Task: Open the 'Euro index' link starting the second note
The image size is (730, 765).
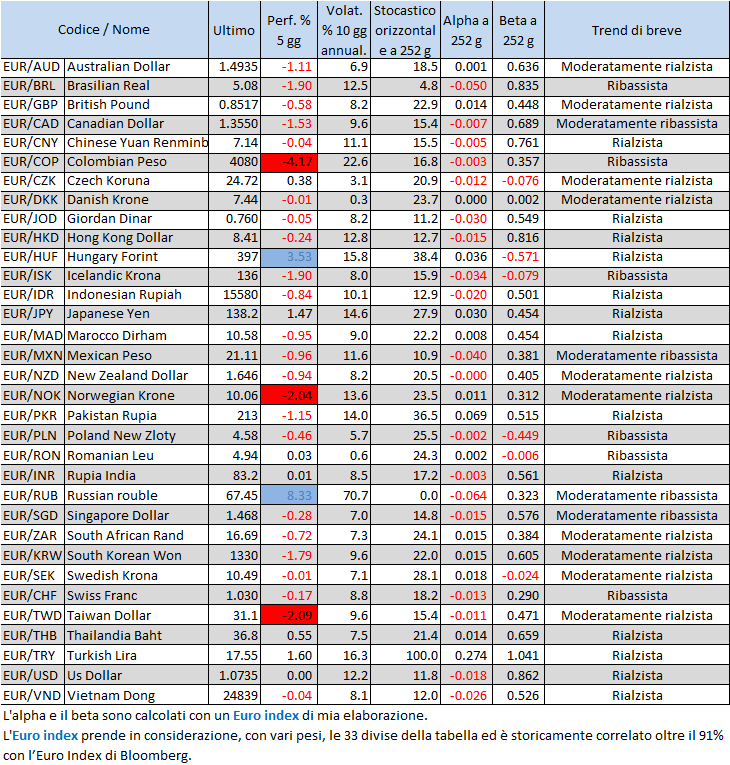Action: coord(45,735)
